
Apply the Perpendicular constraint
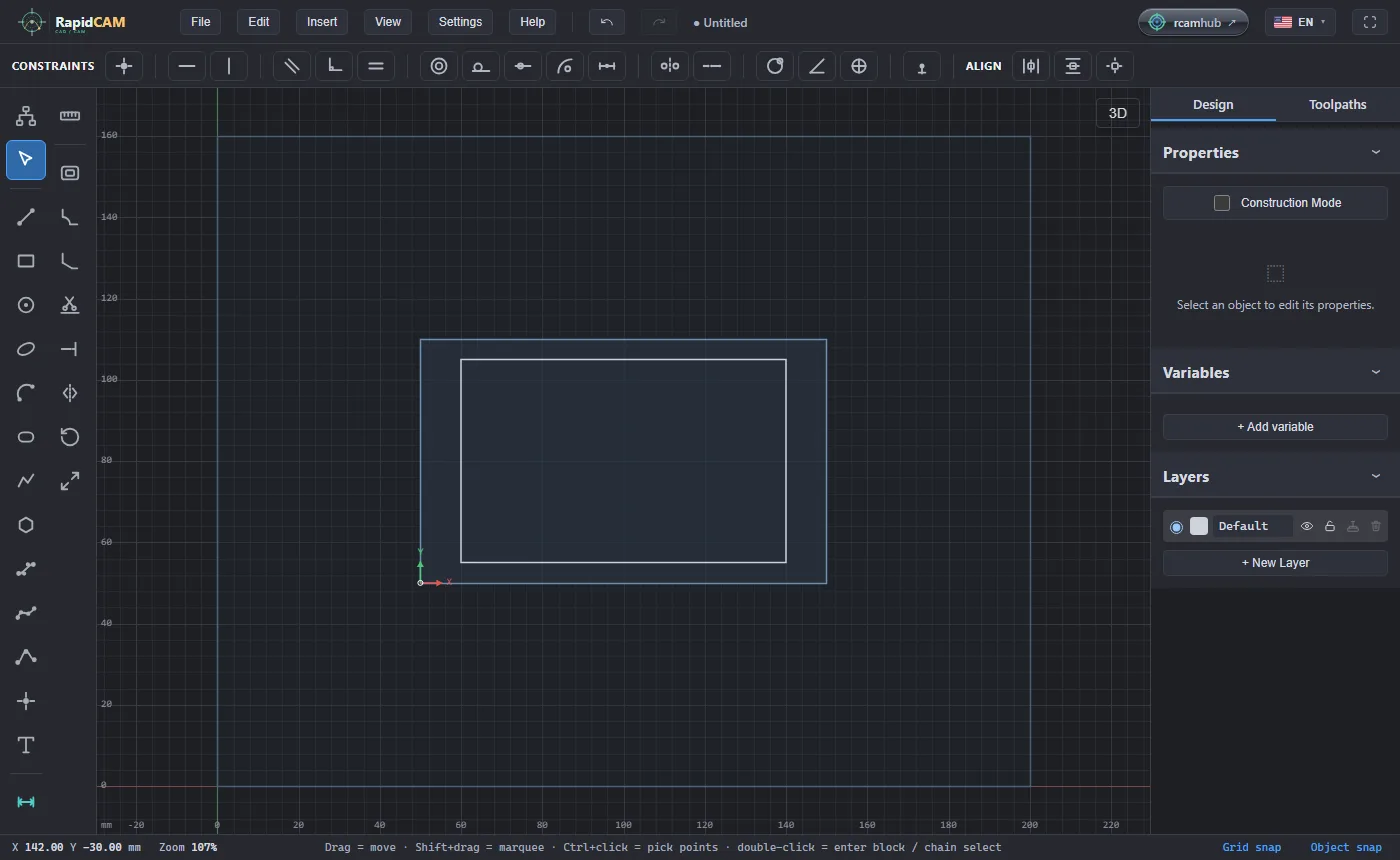click(x=334, y=66)
